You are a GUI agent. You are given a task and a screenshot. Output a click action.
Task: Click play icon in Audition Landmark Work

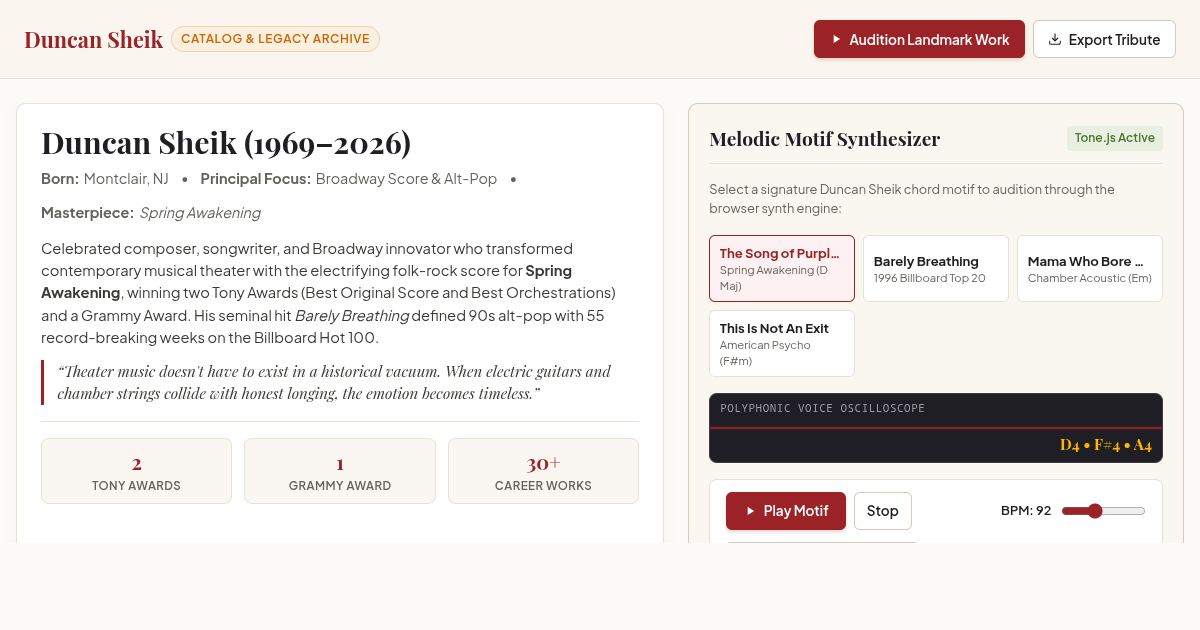[836, 39]
